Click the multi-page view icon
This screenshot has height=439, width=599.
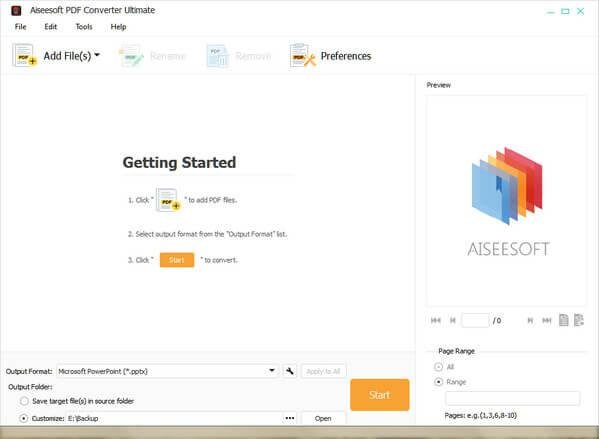[579, 320]
